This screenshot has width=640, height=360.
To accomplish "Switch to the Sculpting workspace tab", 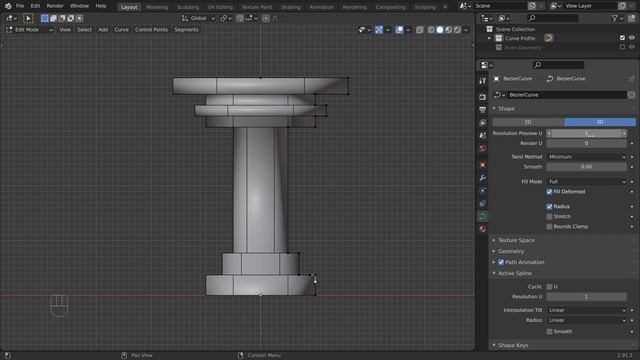I will [188, 7].
